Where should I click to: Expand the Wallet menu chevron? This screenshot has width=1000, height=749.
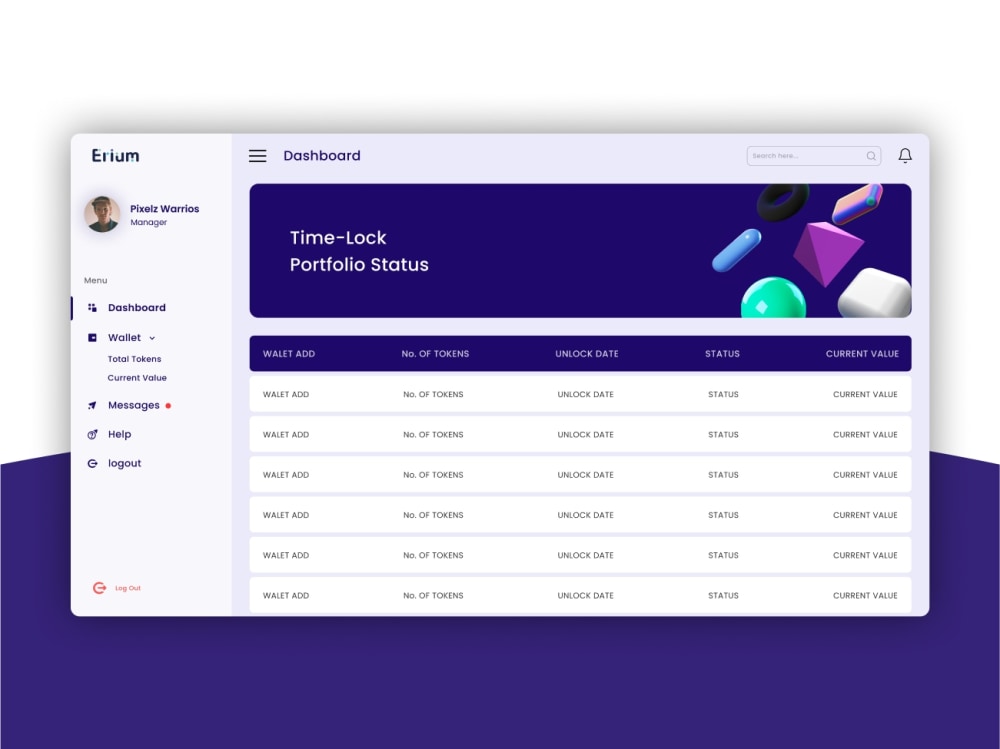click(x=150, y=337)
